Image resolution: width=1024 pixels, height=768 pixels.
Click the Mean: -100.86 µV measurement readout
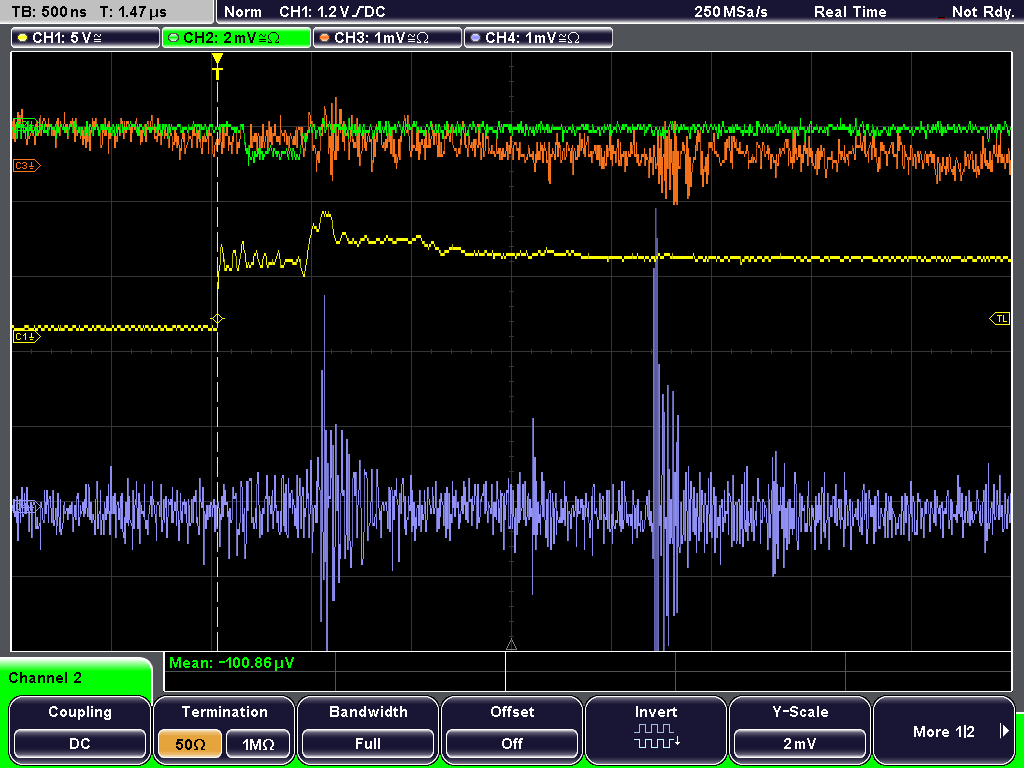click(232, 663)
